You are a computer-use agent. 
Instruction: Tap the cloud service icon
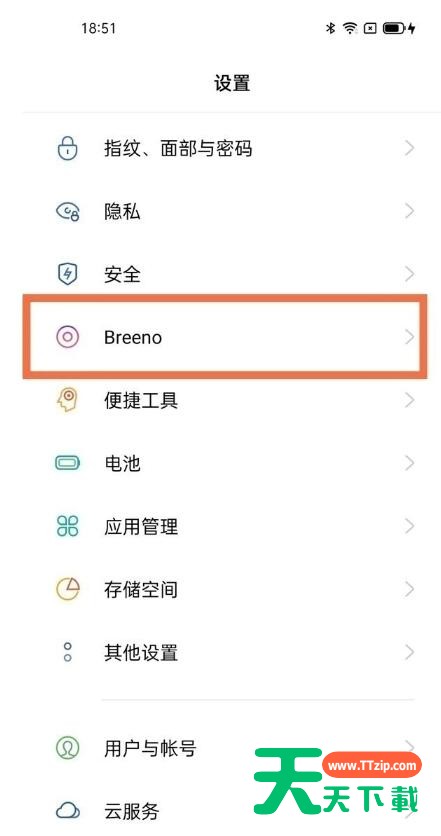(67, 812)
